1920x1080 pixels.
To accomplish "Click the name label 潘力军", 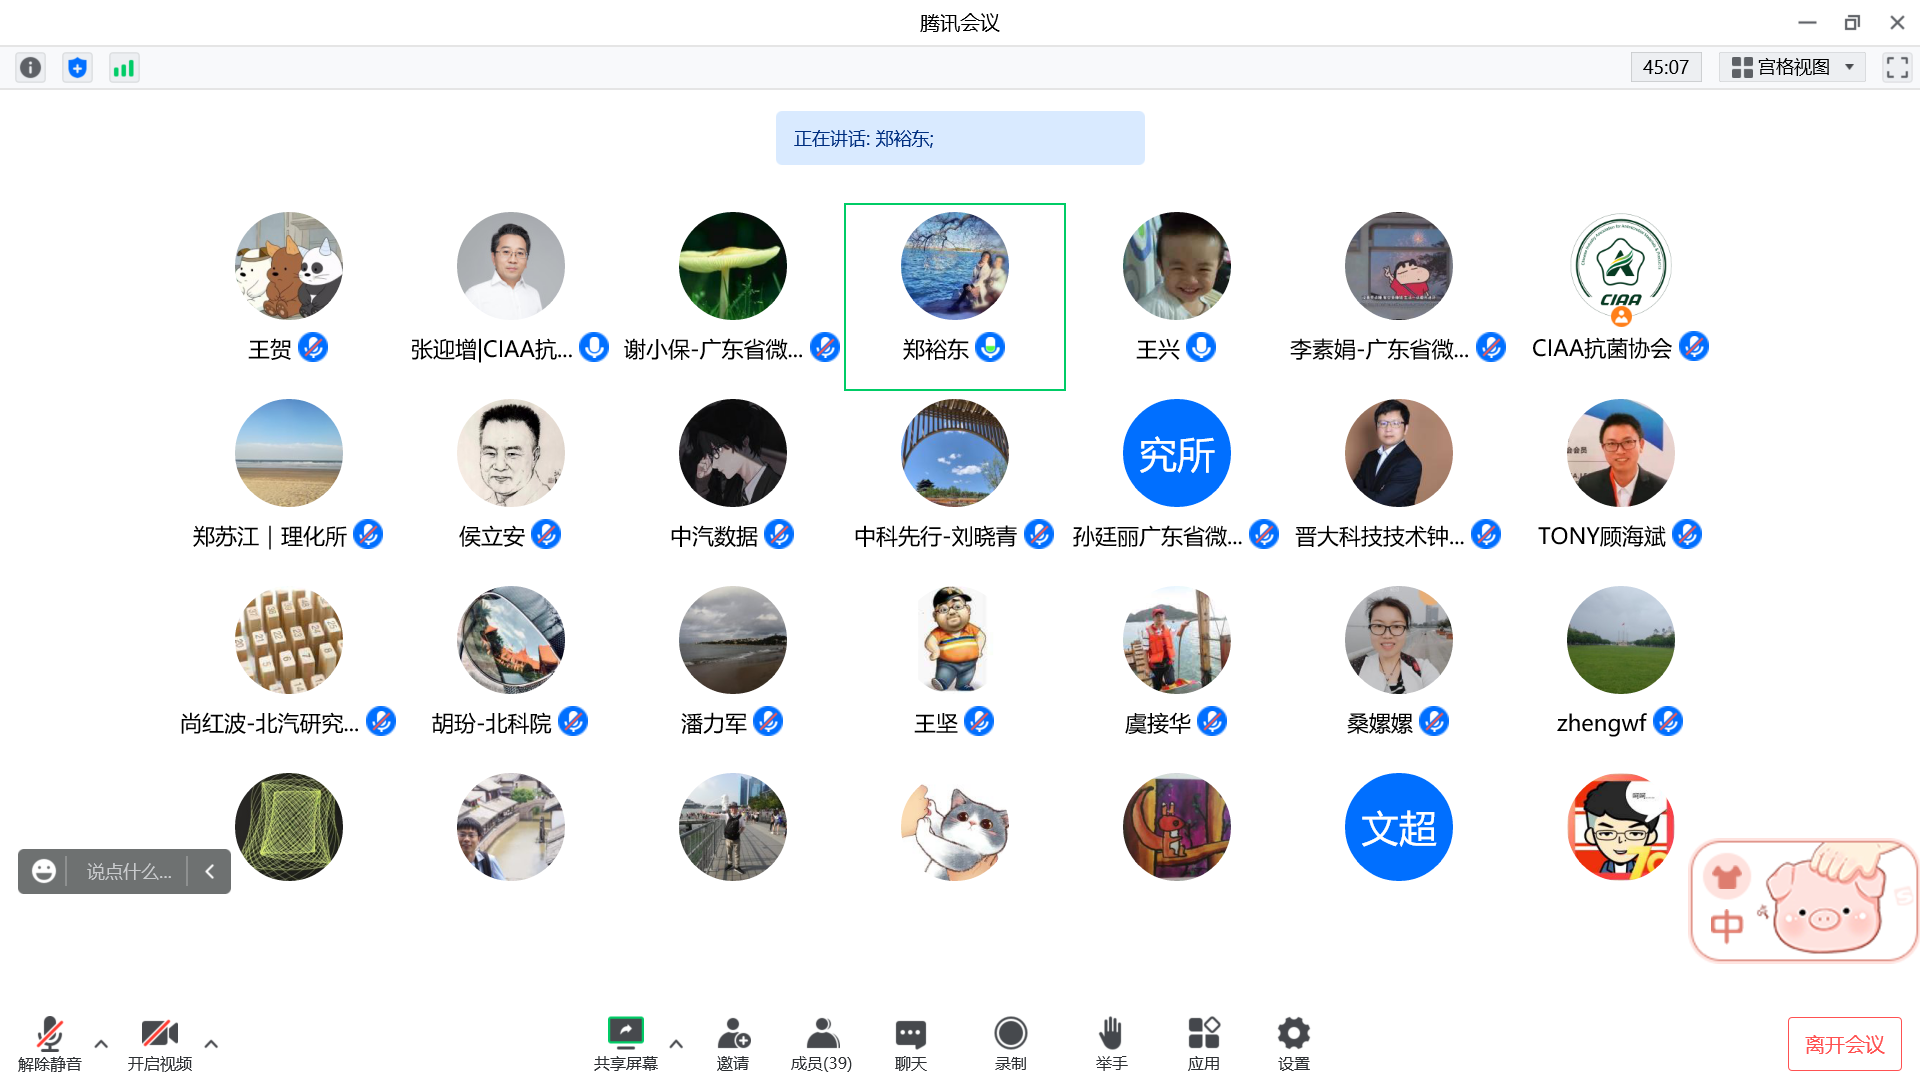I will (714, 724).
